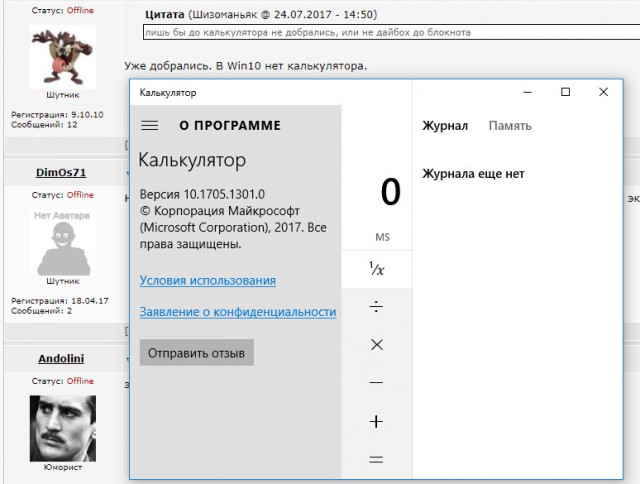This screenshot has width=640, height=484.
Task: Click the division operator key
Action: coord(376,306)
